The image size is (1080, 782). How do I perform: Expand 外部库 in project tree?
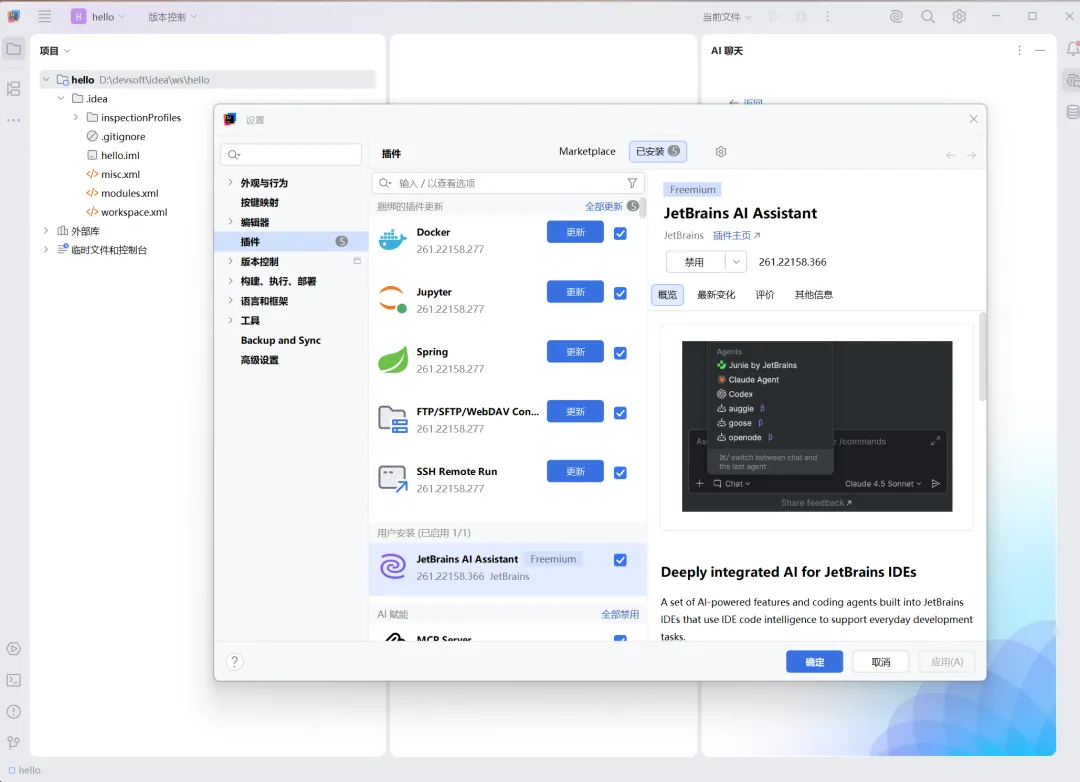45,230
